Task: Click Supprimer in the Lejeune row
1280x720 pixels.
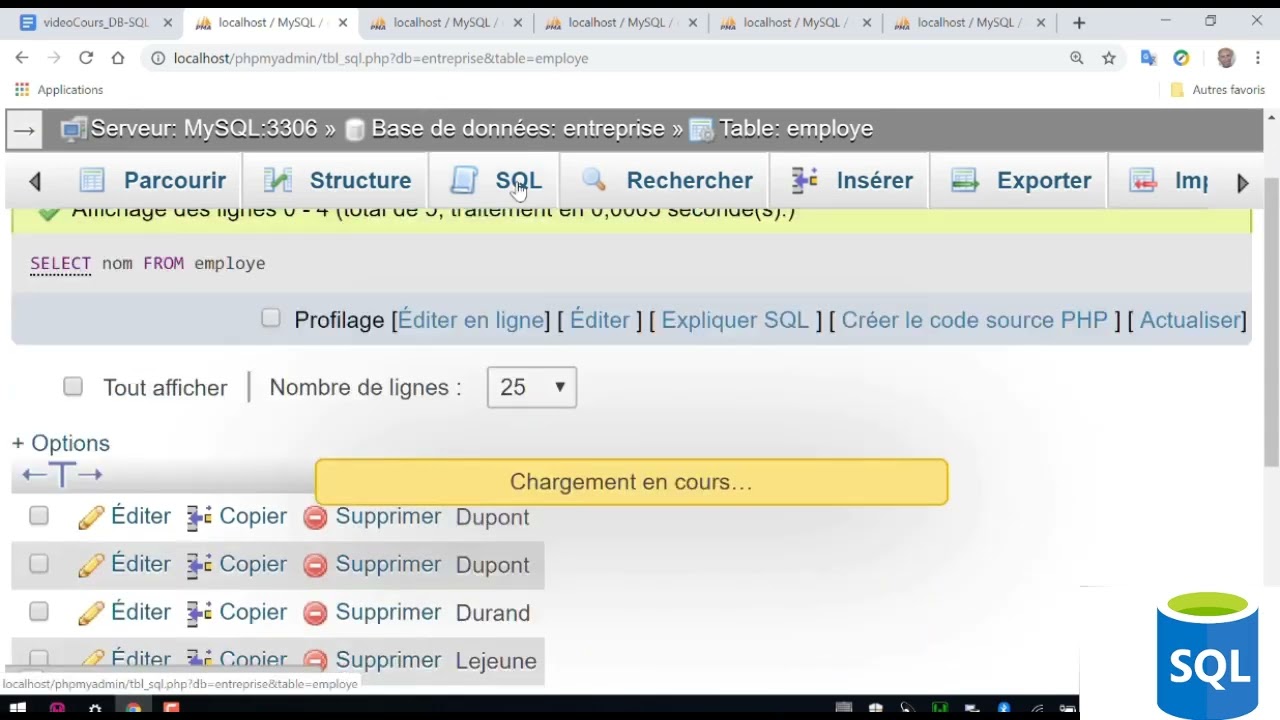Action: click(388, 660)
